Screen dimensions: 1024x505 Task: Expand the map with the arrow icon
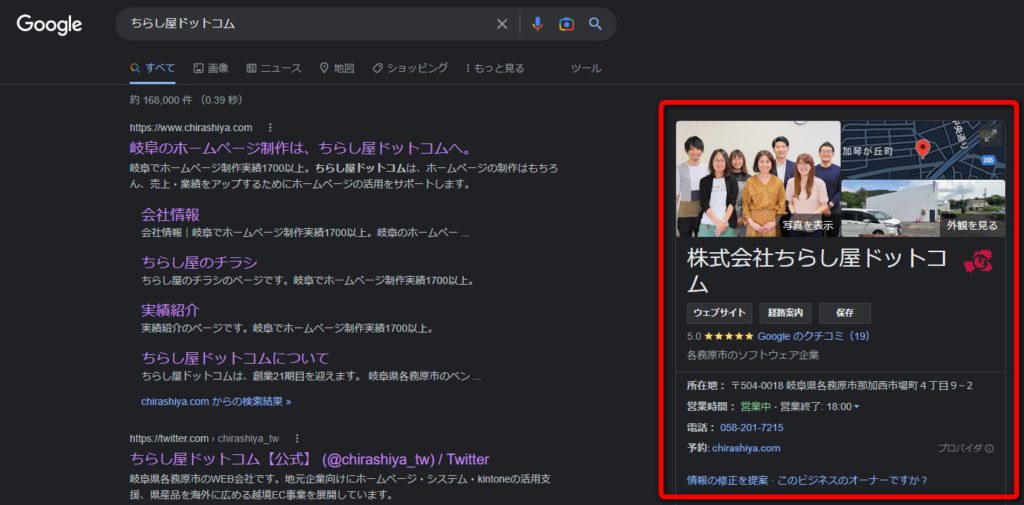990,136
